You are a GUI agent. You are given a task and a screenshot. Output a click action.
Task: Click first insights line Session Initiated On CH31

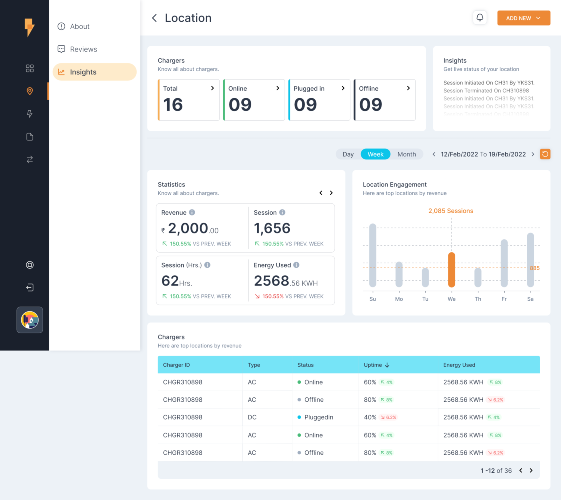click(488, 83)
